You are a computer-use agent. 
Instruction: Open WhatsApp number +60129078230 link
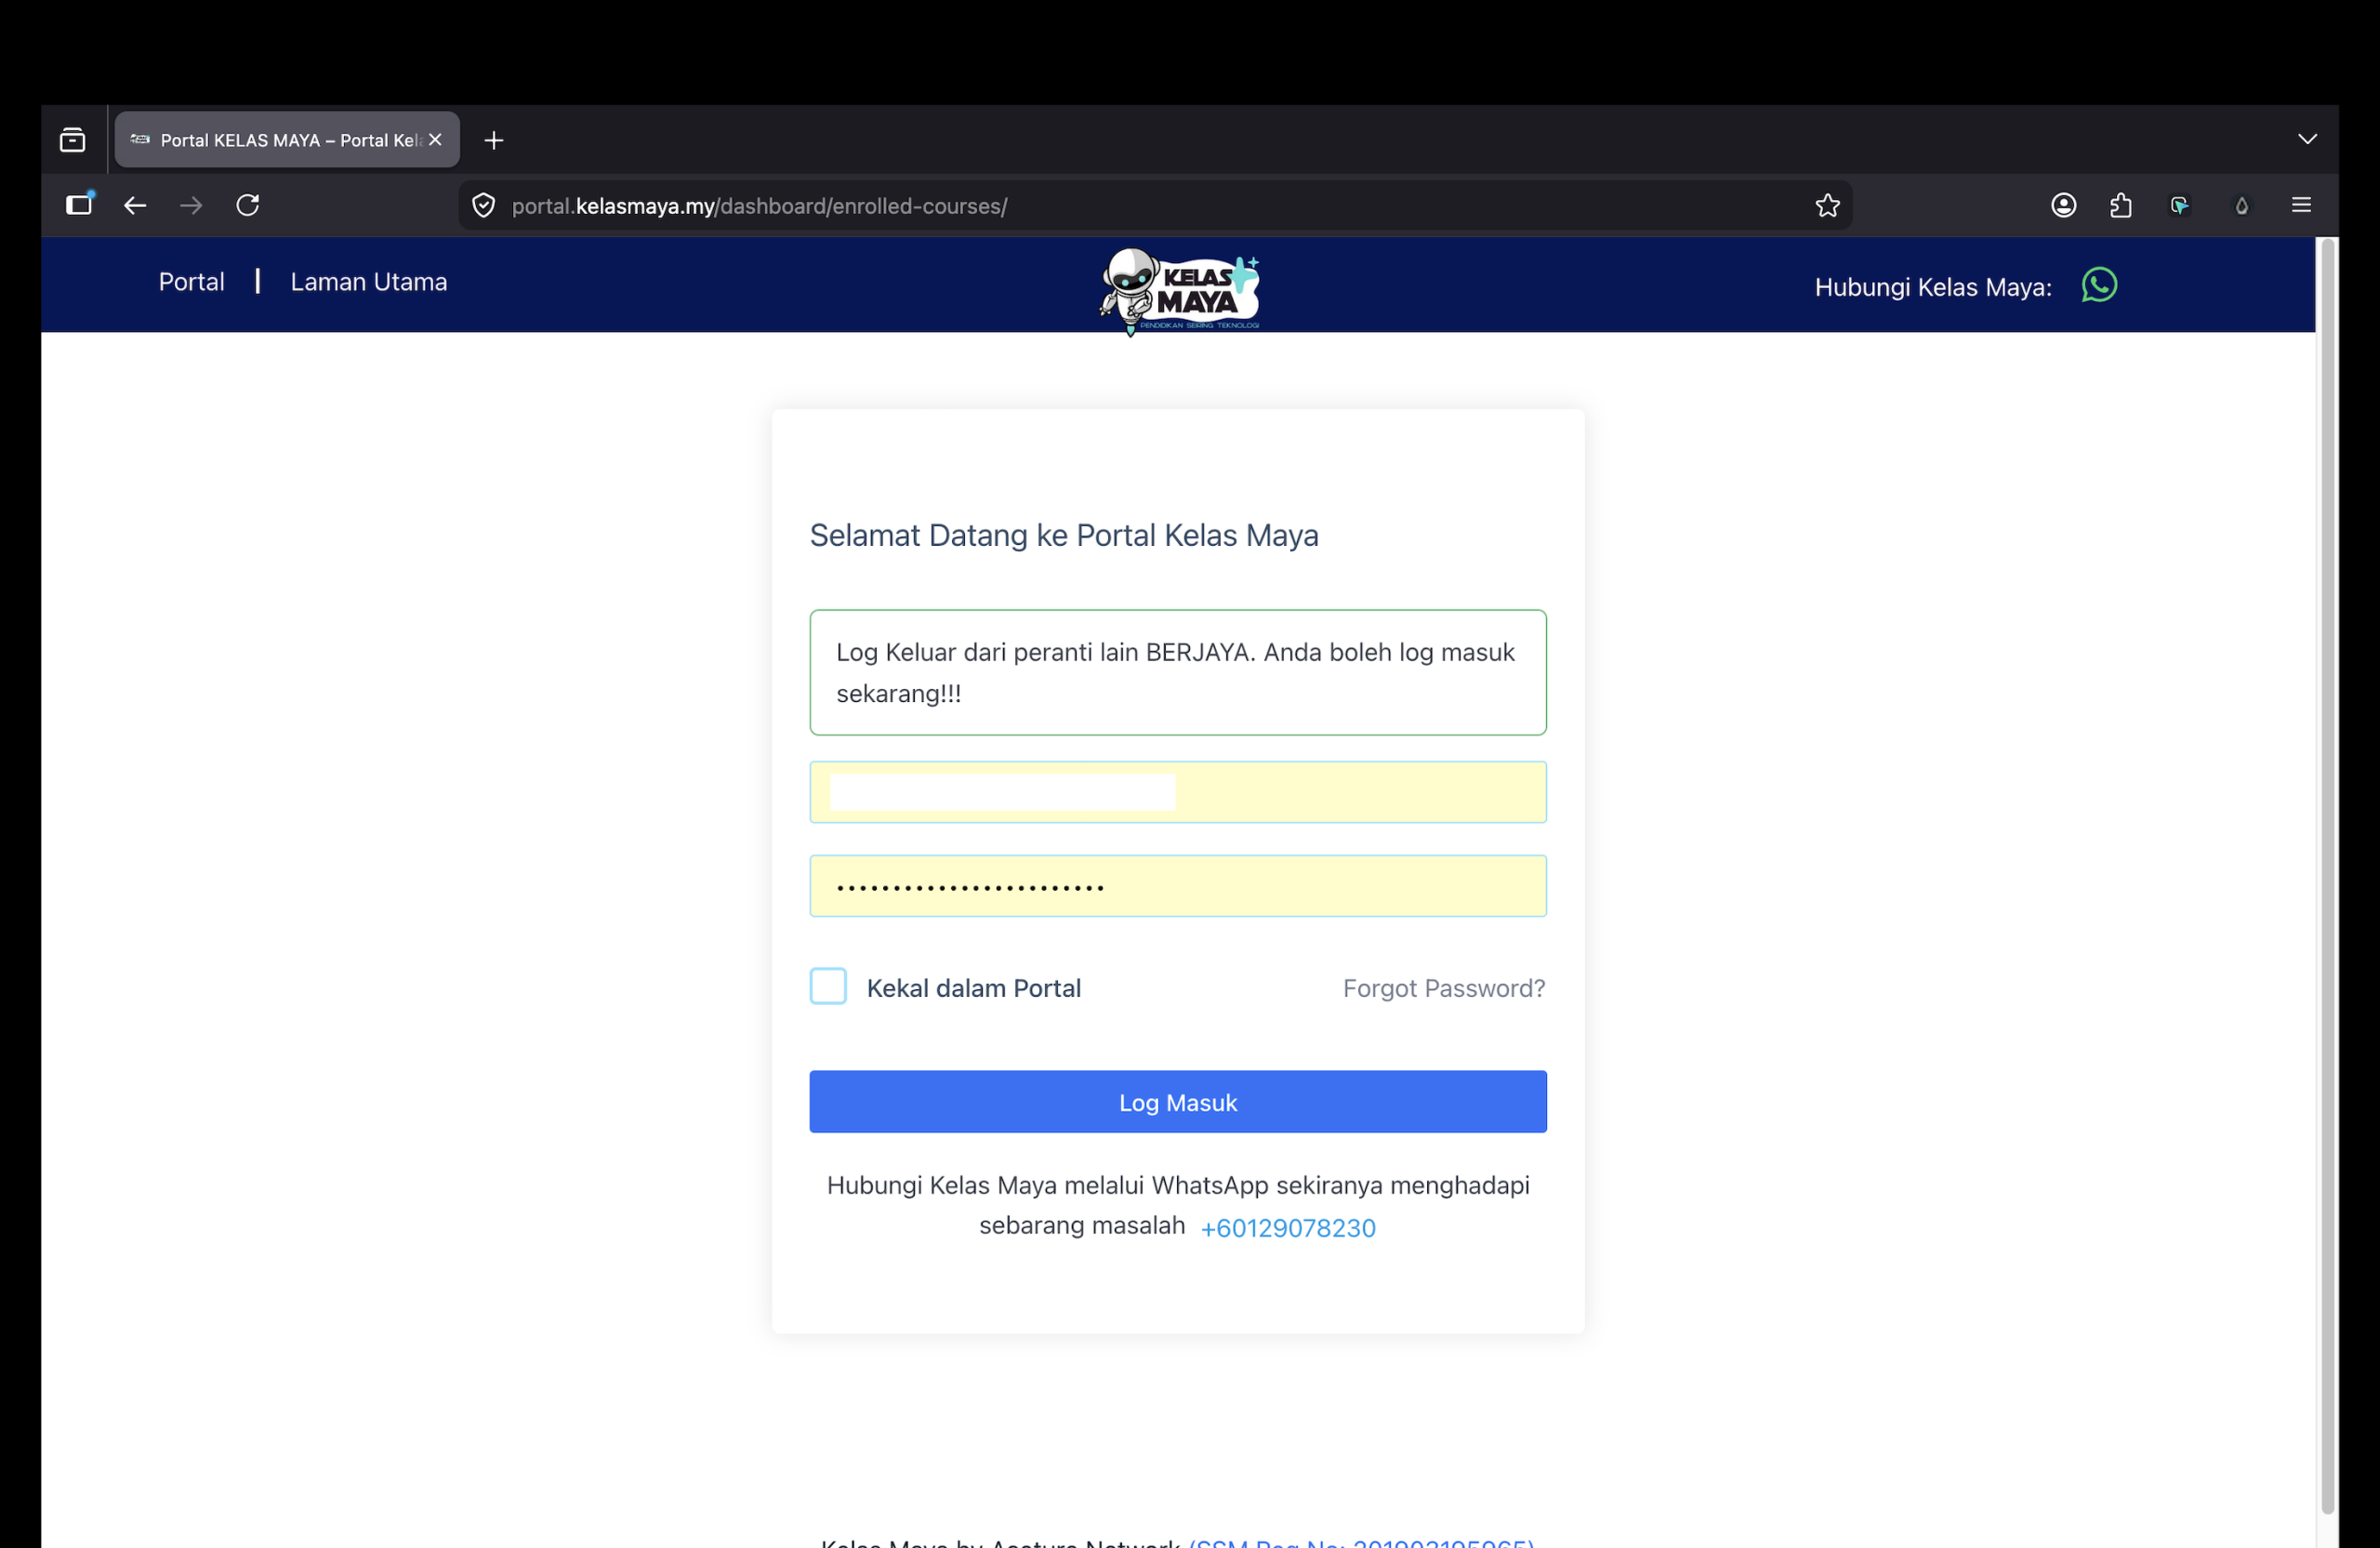coord(1288,1228)
